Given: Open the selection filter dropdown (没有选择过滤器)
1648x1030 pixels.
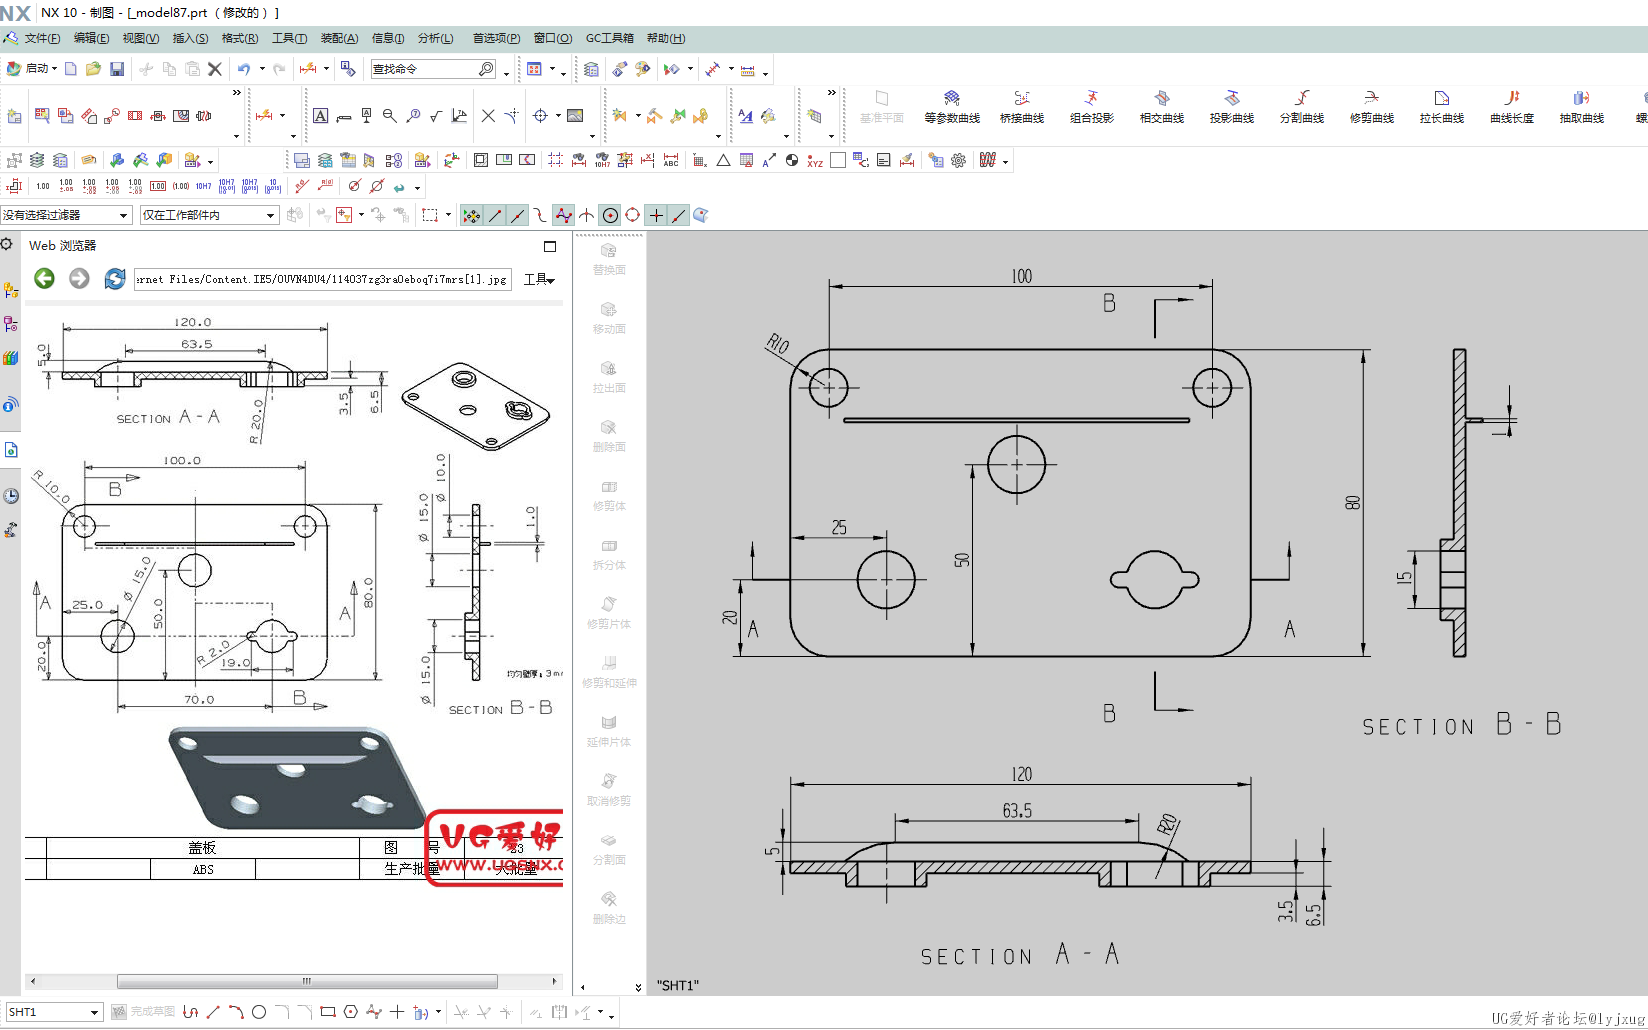Looking at the screenshot, I should [x=67, y=215].
